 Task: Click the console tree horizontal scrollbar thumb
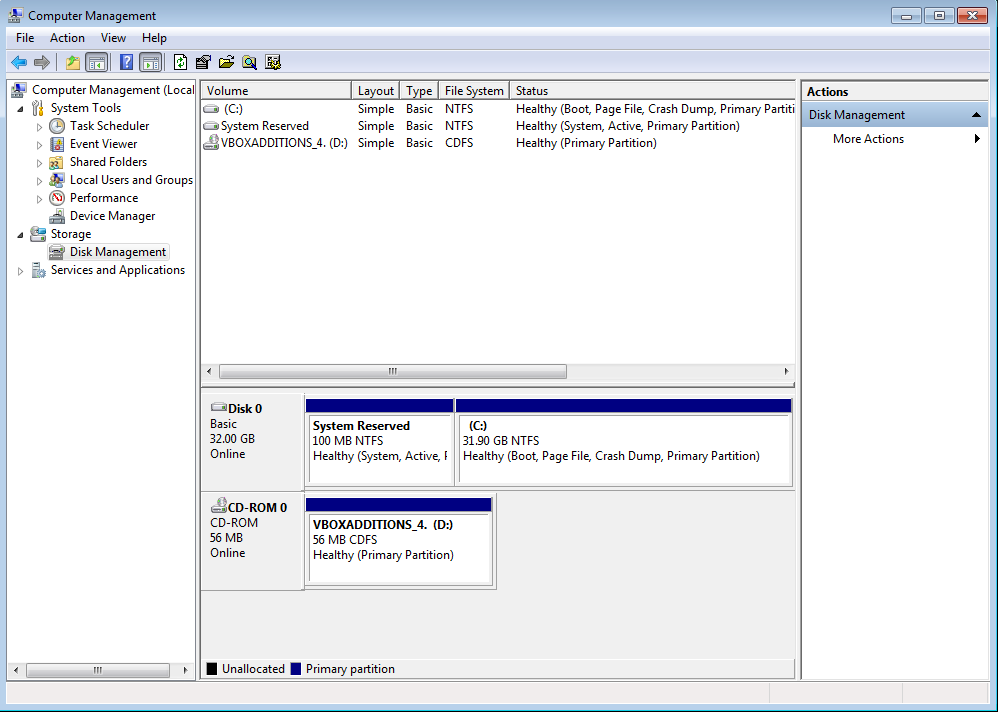click(98, 670)
